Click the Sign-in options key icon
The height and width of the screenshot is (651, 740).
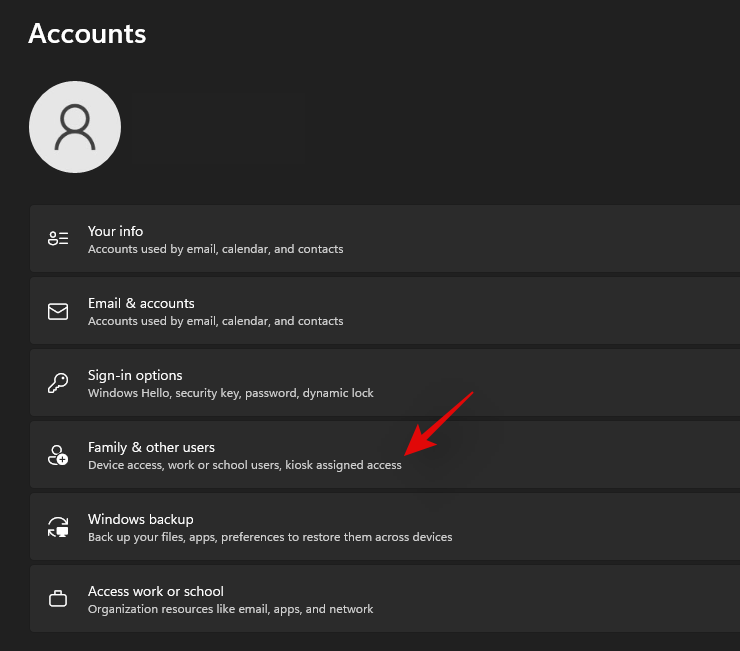58,383
